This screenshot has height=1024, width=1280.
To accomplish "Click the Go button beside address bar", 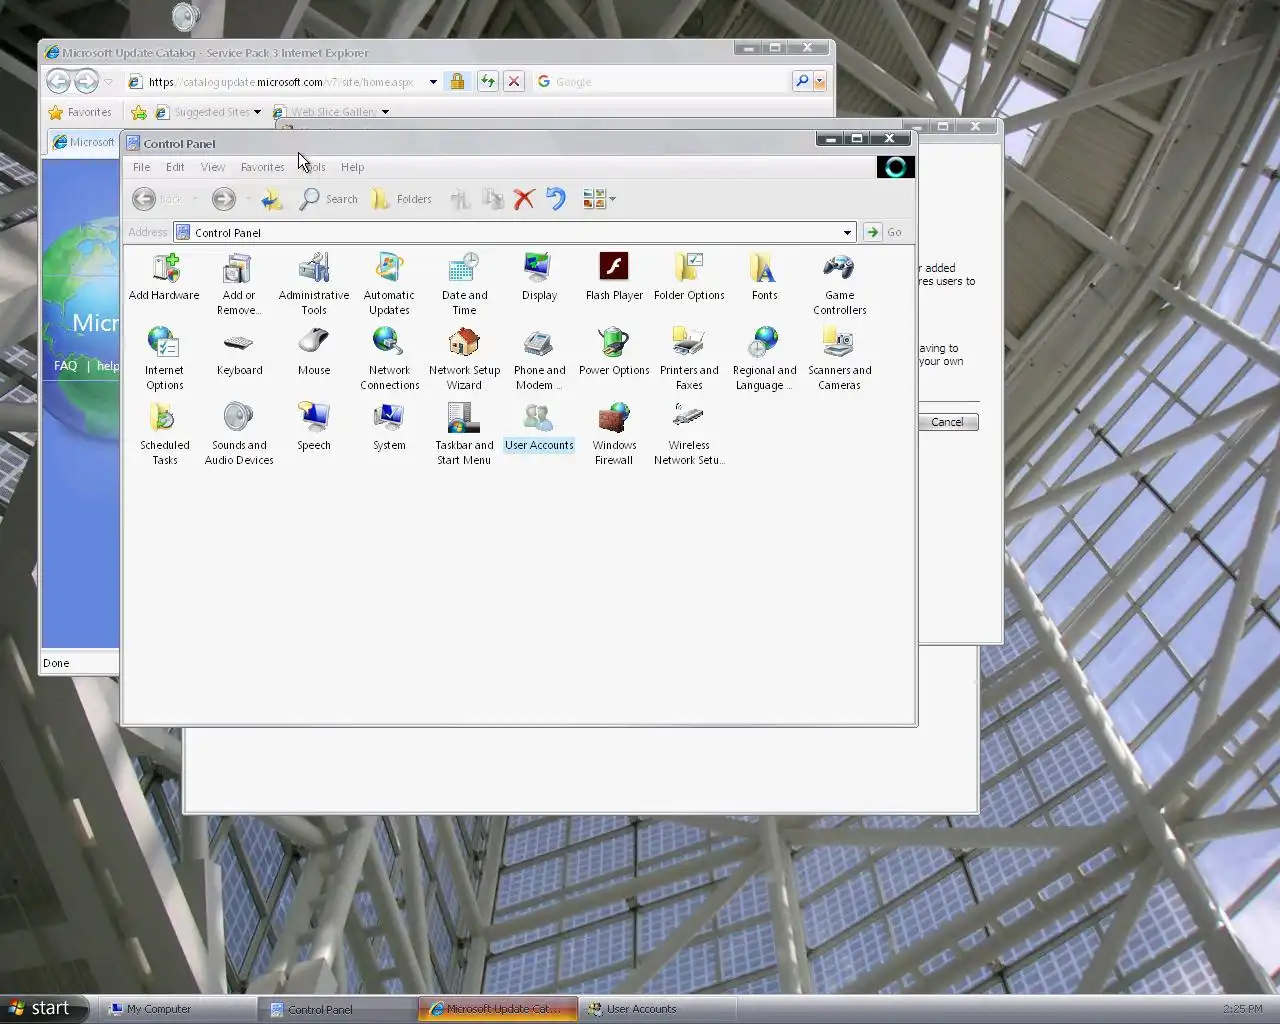I will (884, 232).
